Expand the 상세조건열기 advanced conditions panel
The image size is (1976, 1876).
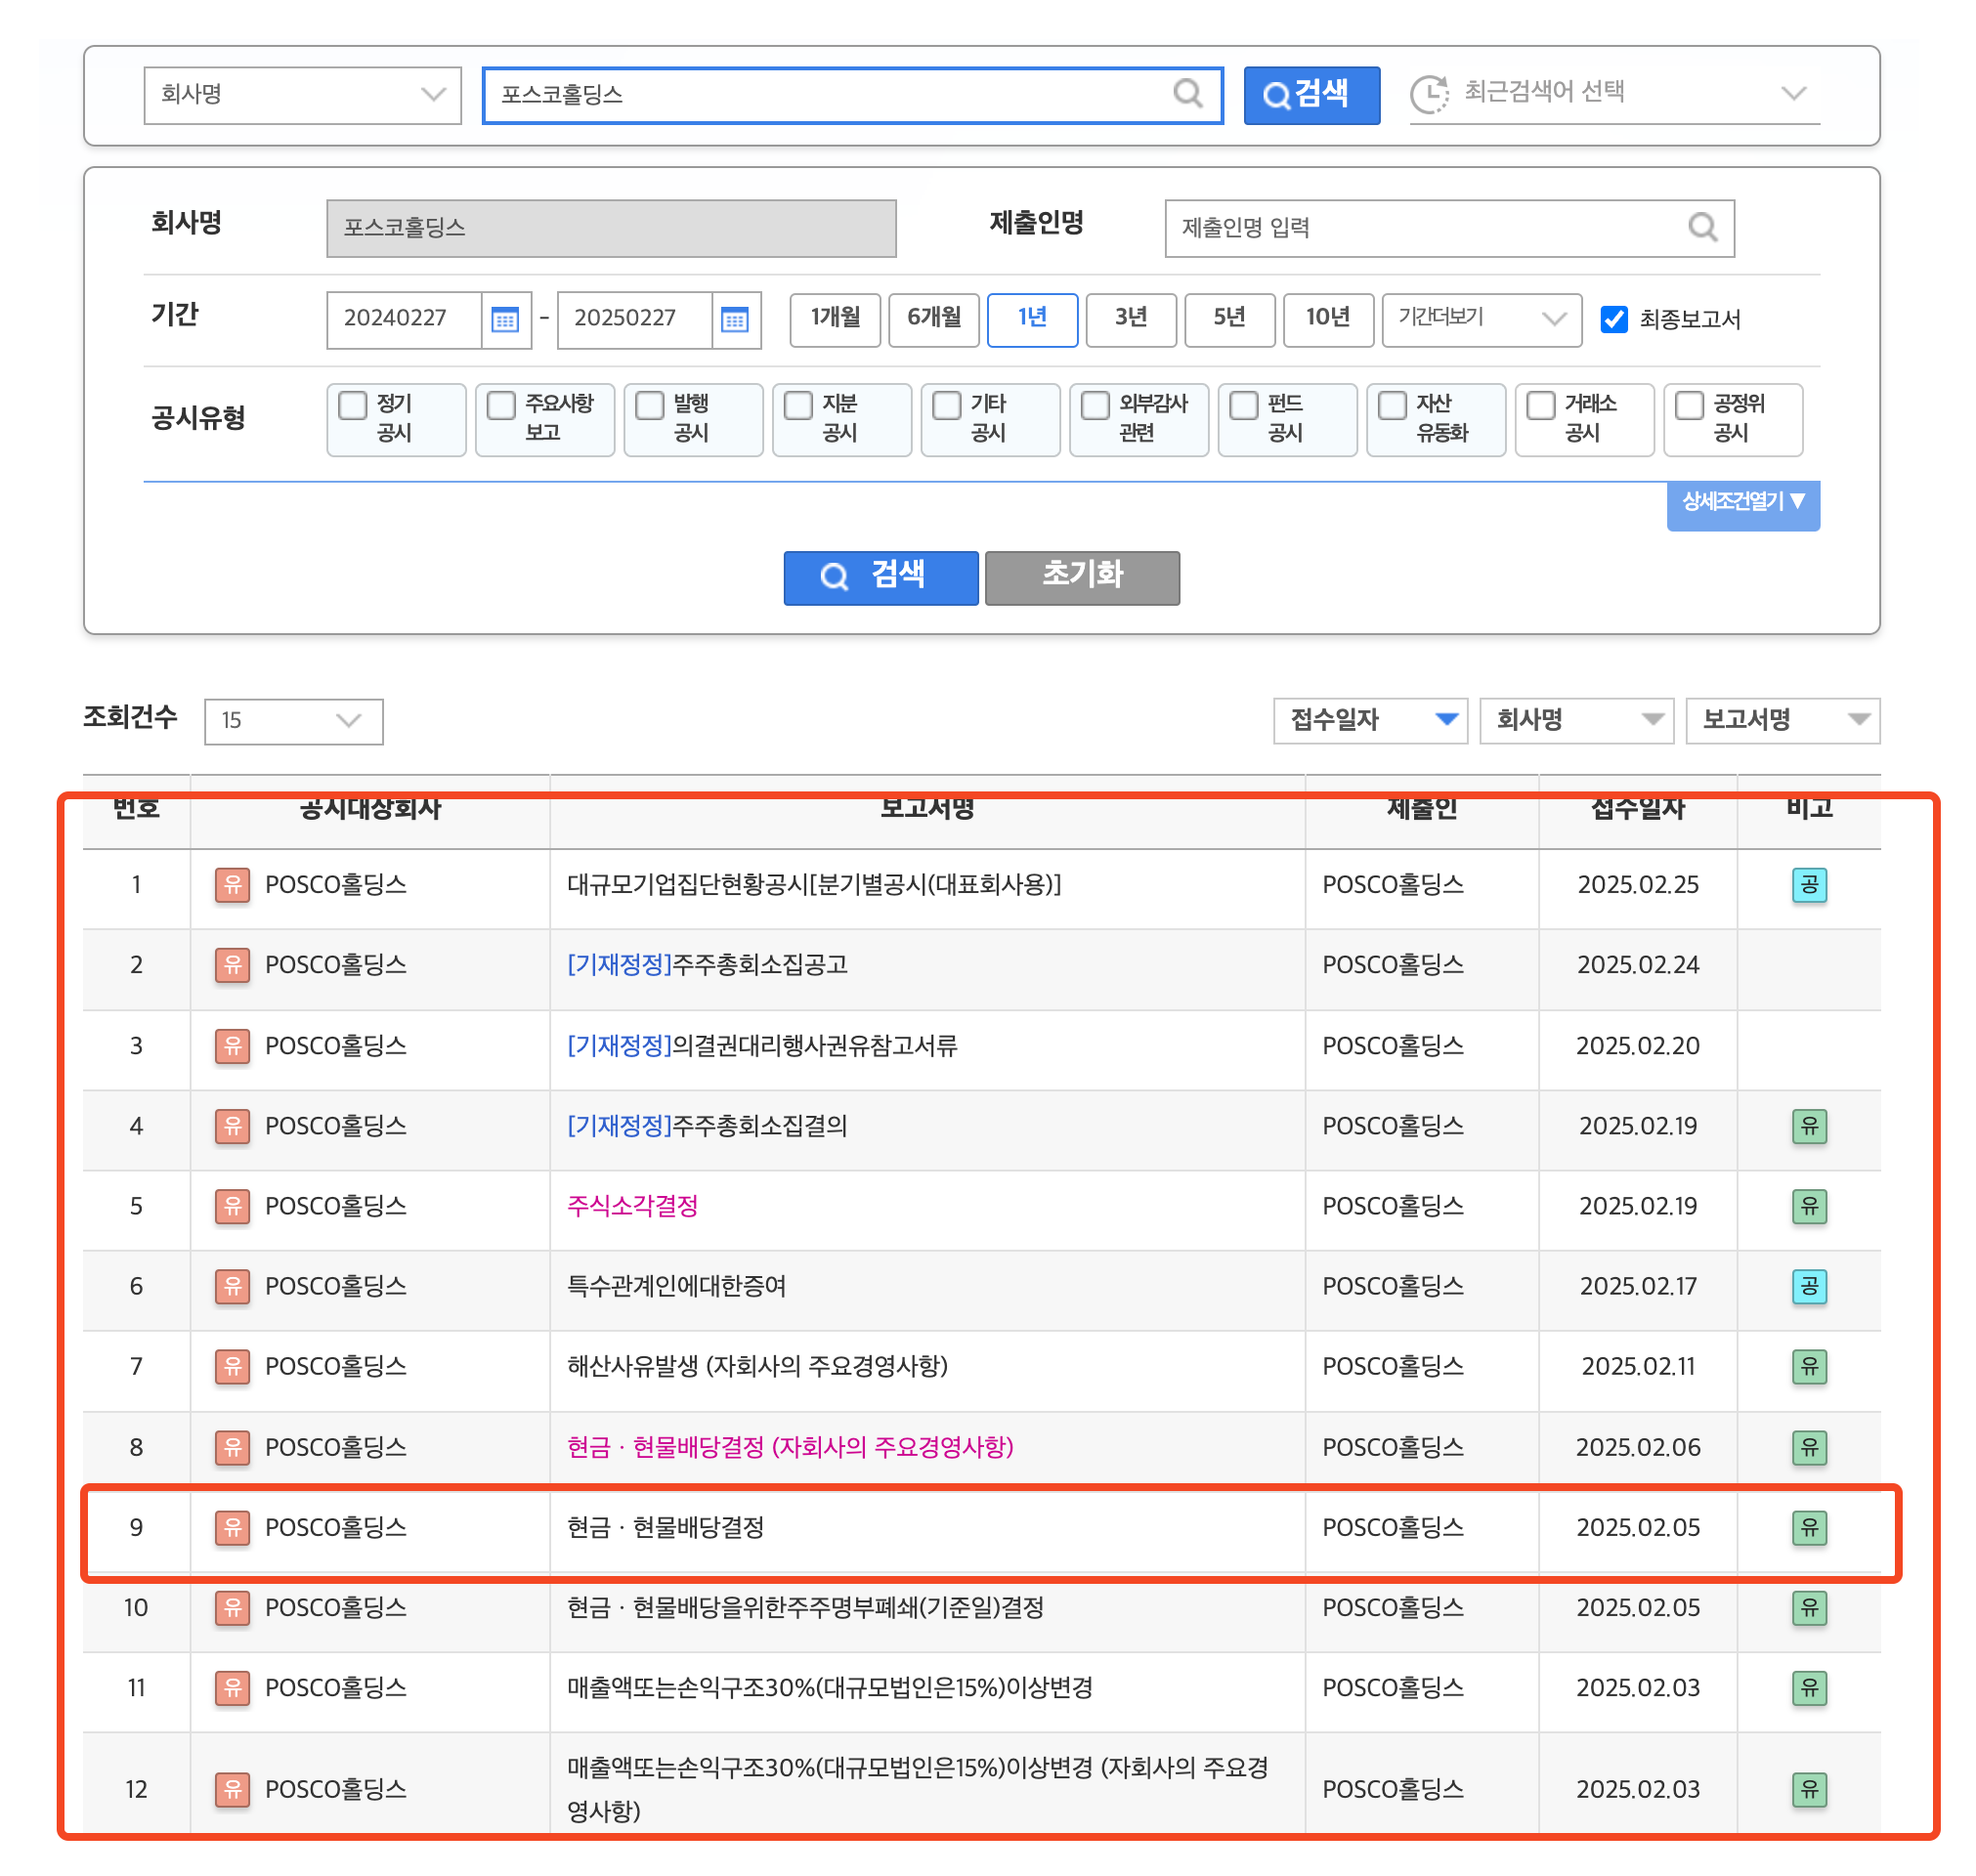click(1743, 506)
